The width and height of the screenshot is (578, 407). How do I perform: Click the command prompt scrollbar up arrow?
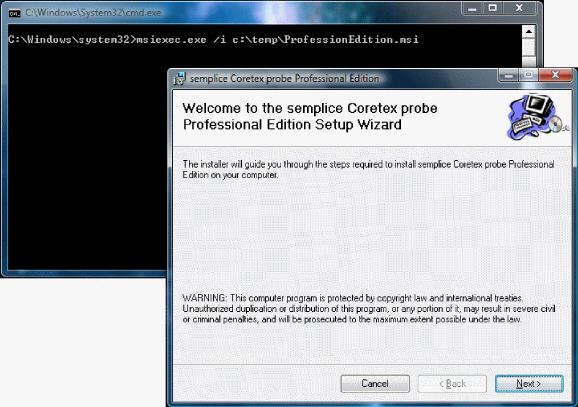529,32
